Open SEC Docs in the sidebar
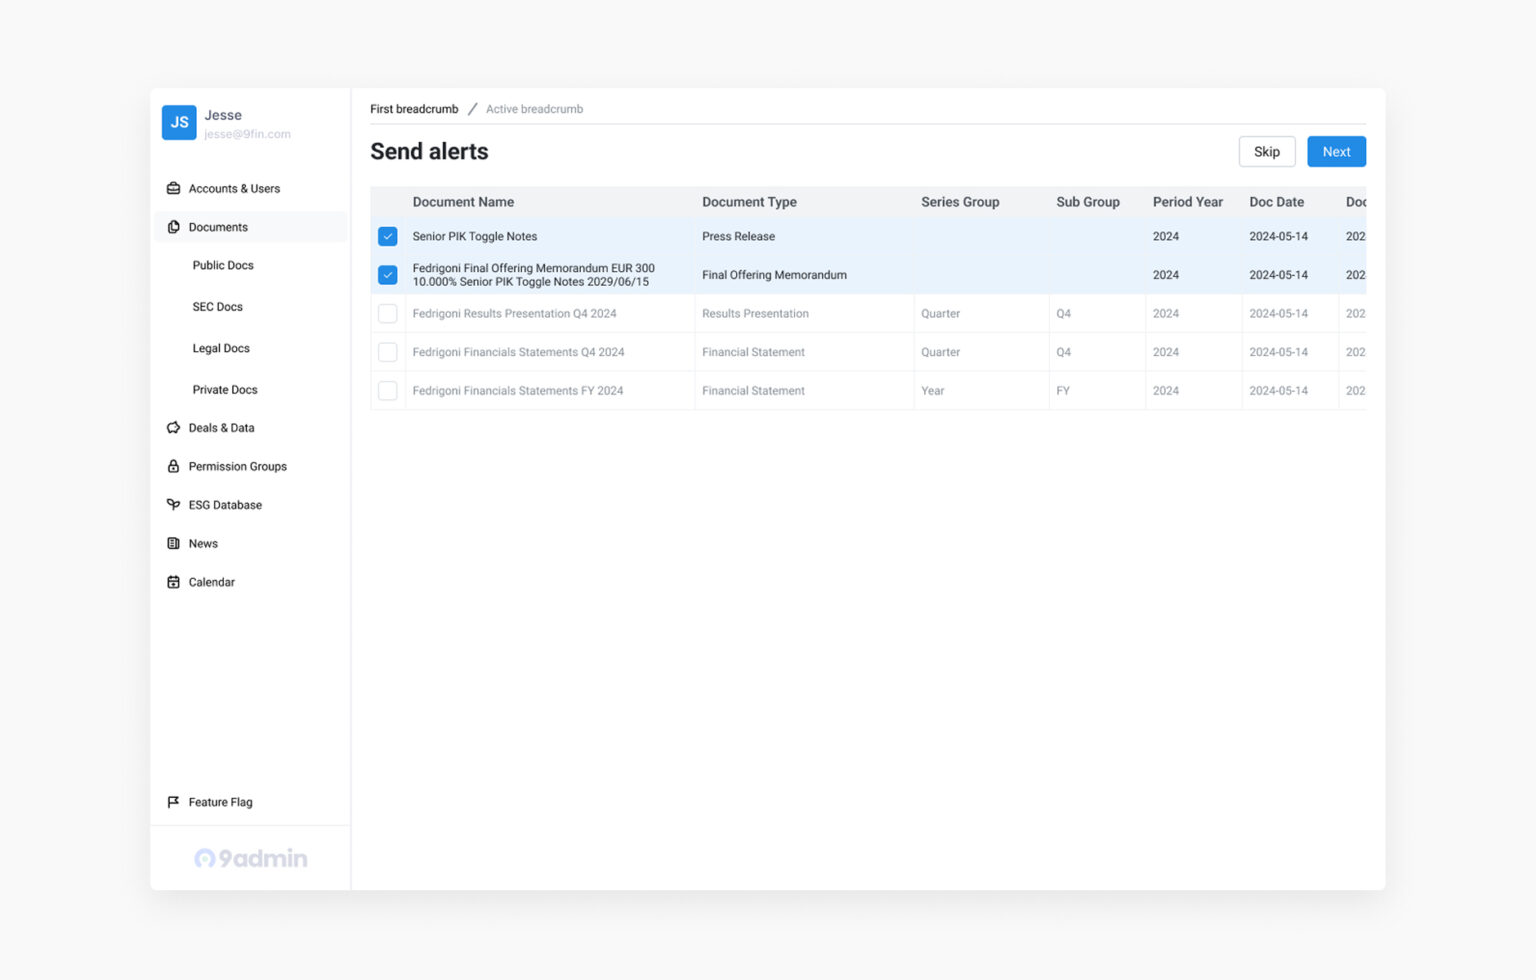The image size is (1536, 980). coord(217,307)
